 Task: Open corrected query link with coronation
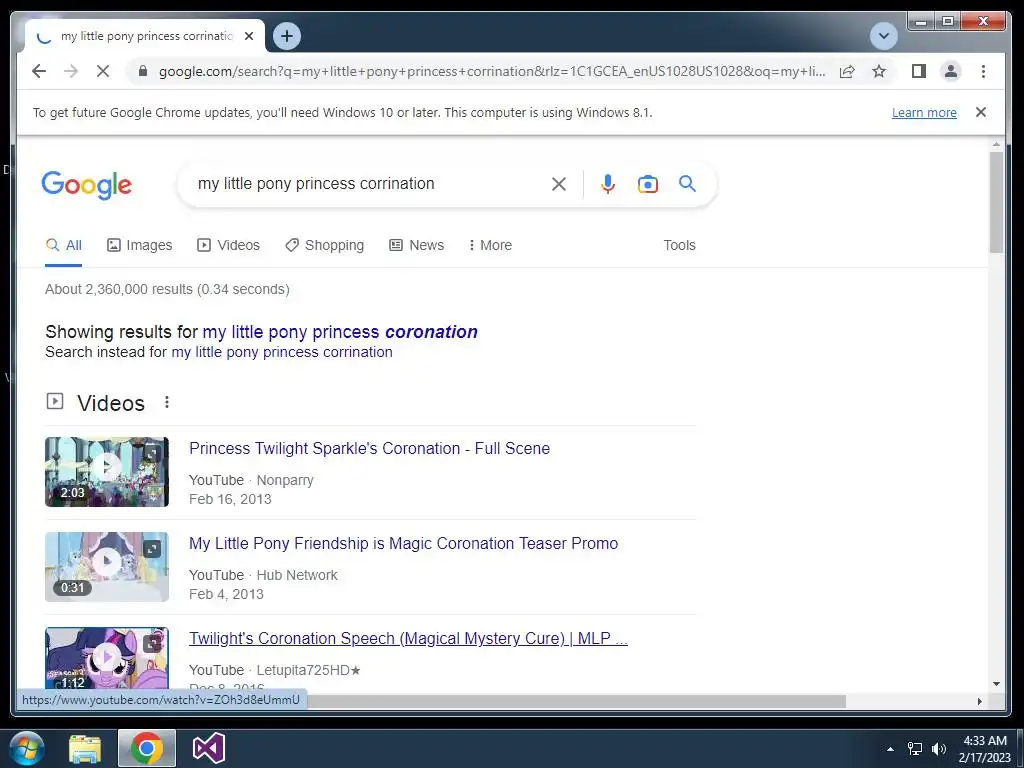coord(340,332)
